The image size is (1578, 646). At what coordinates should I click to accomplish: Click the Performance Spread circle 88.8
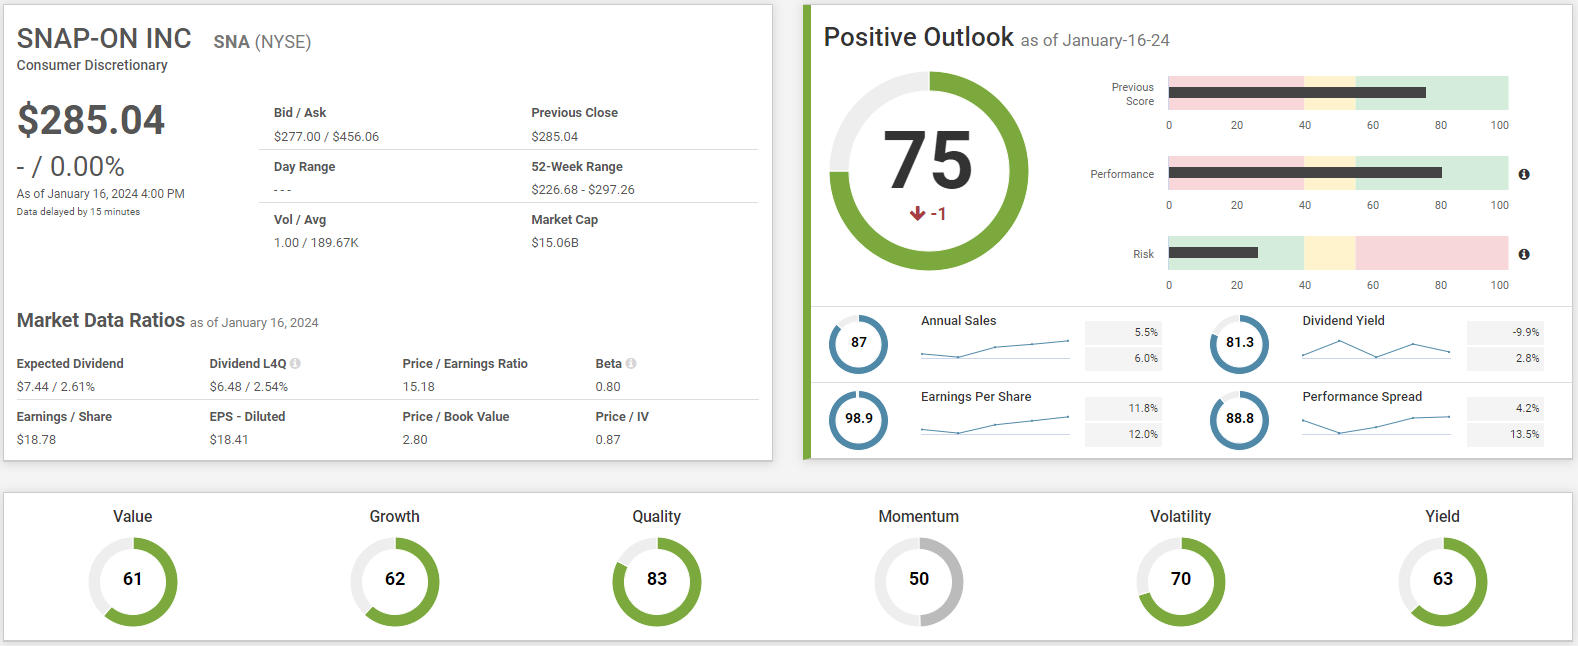[x=1240, y=419]
